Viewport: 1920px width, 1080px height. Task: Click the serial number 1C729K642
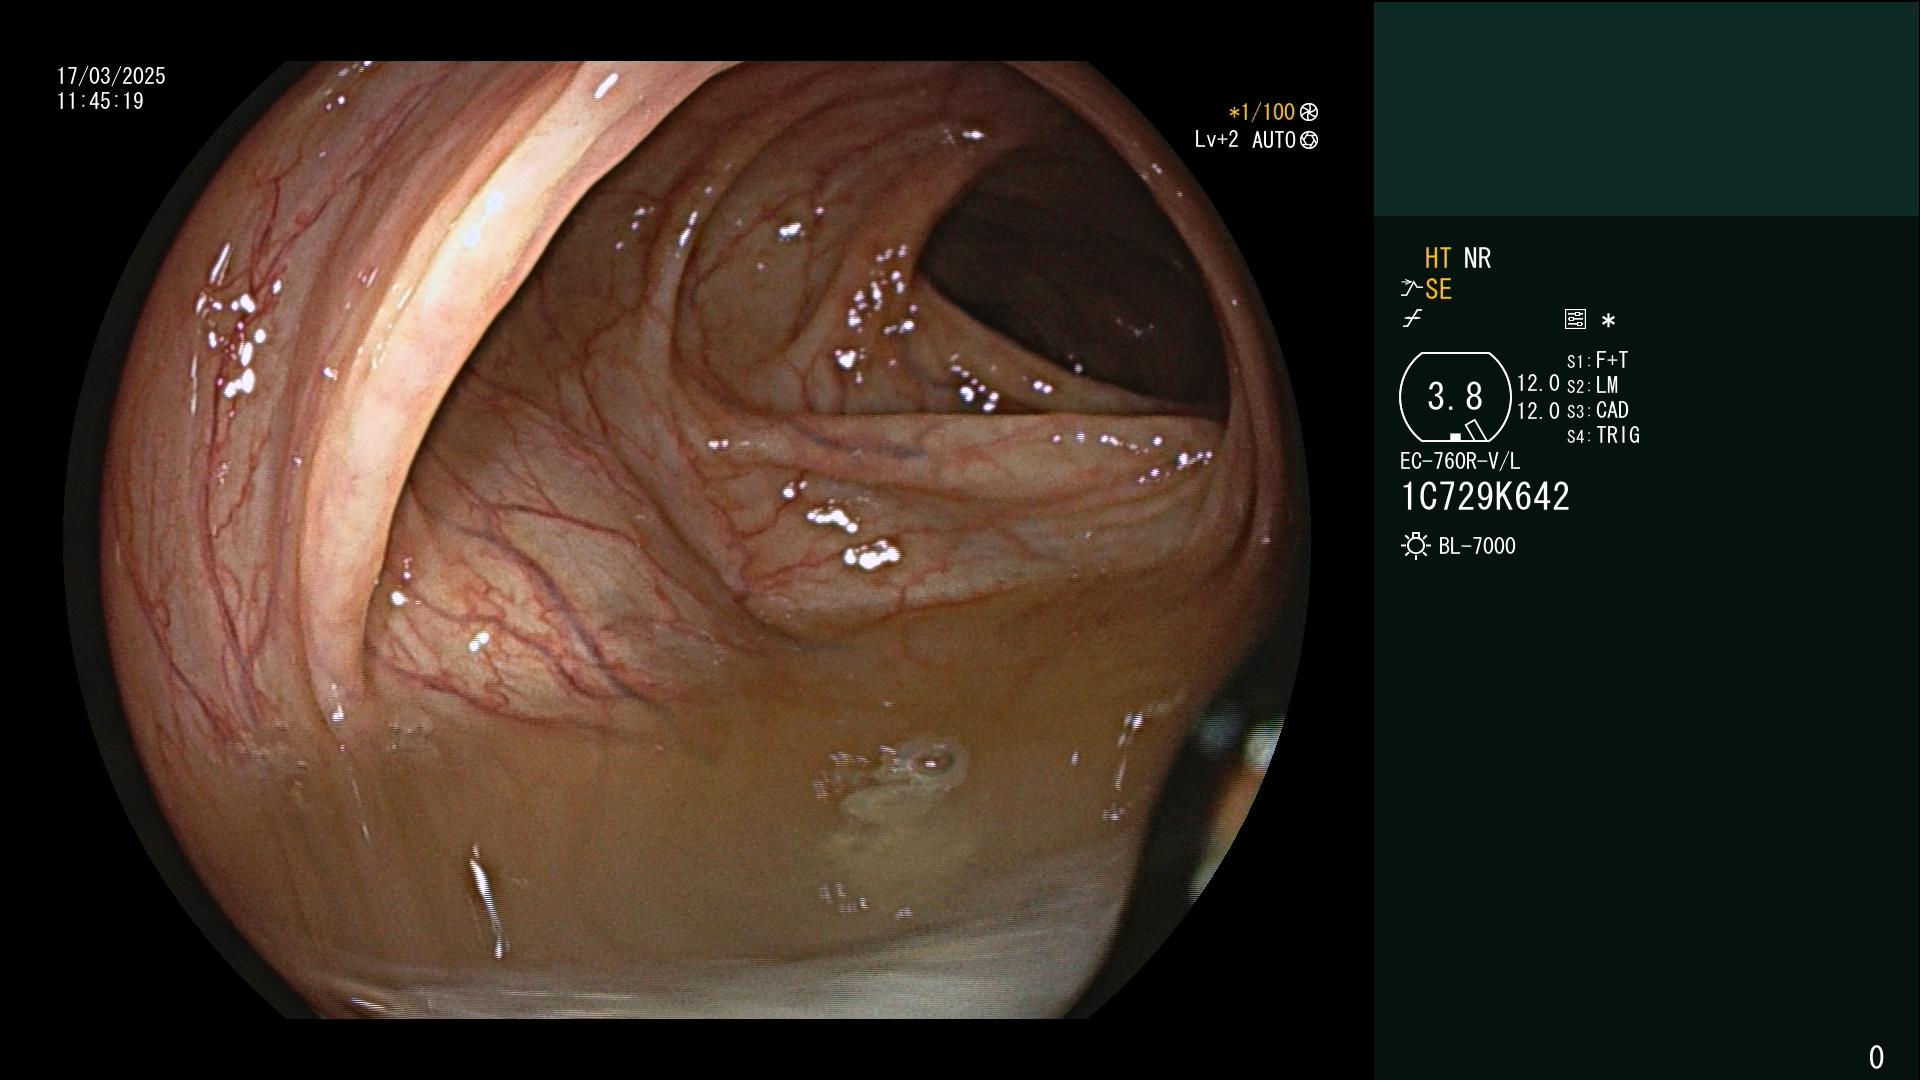pos(1485,497)
